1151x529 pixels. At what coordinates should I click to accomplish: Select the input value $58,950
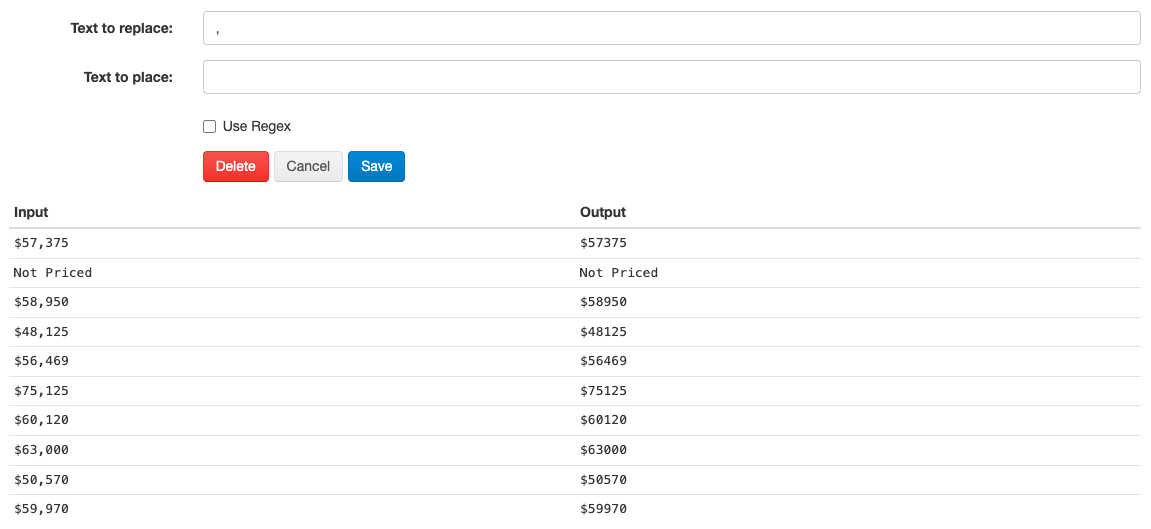click(x=41, y=302)
